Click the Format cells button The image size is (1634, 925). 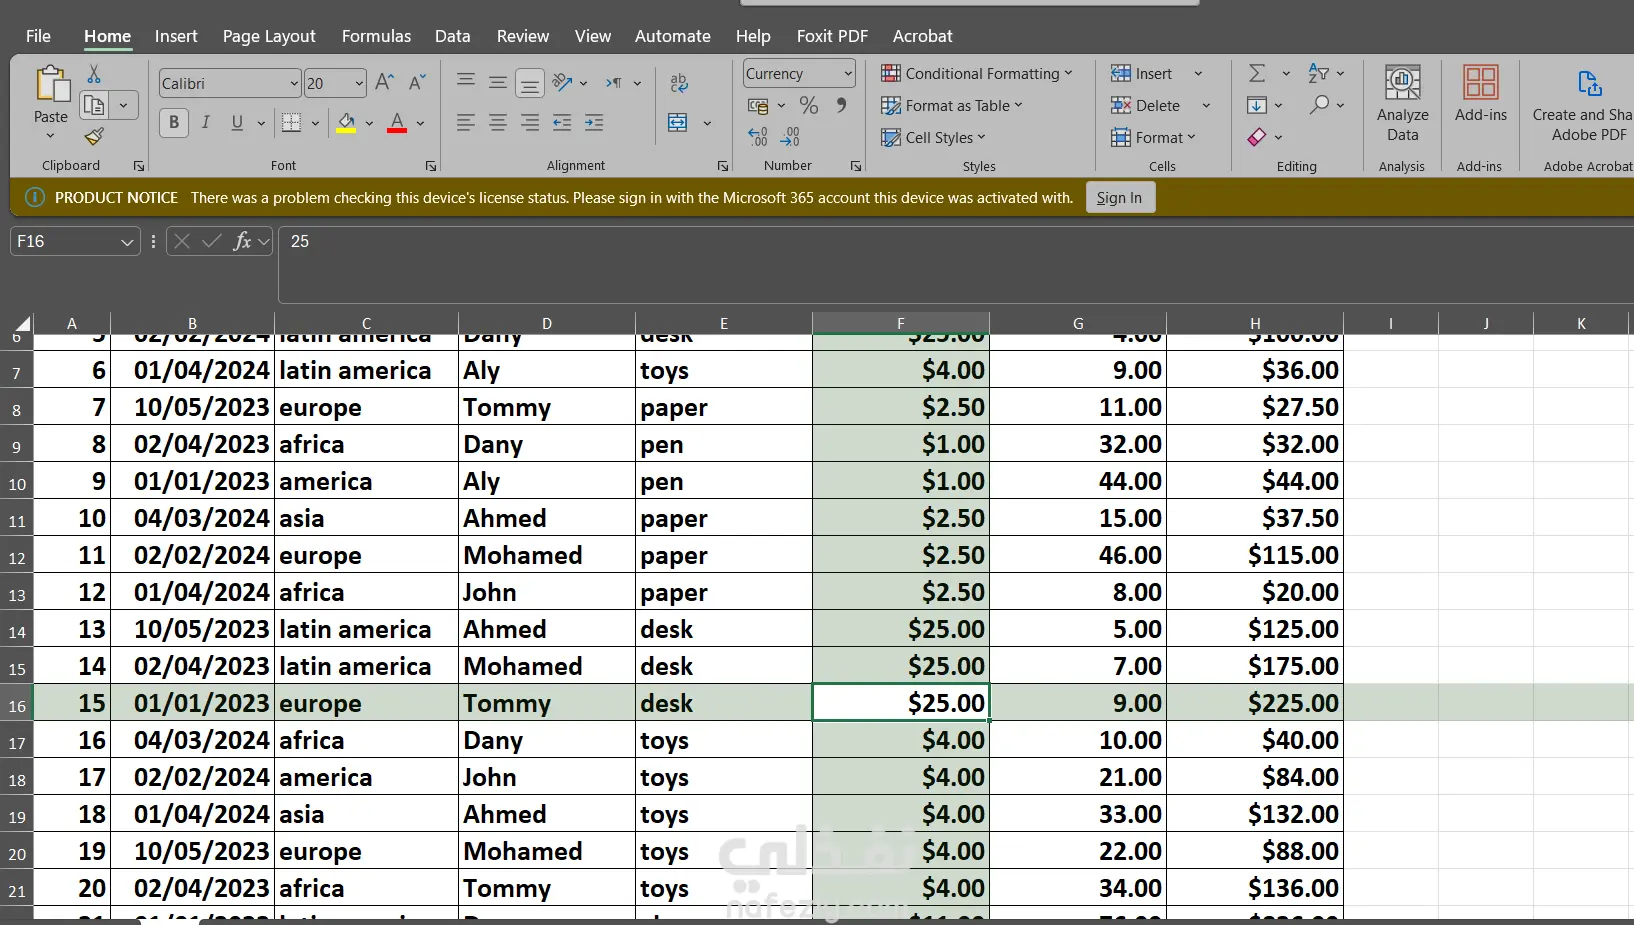click(1153, 137)
